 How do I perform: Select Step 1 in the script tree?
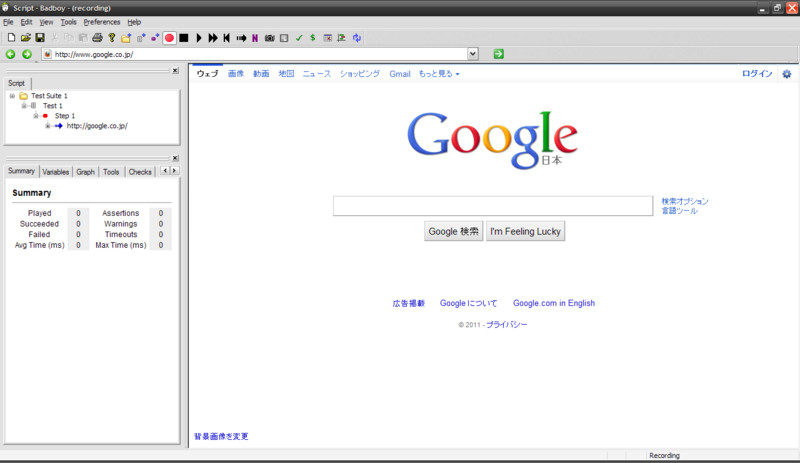(65, 116)
